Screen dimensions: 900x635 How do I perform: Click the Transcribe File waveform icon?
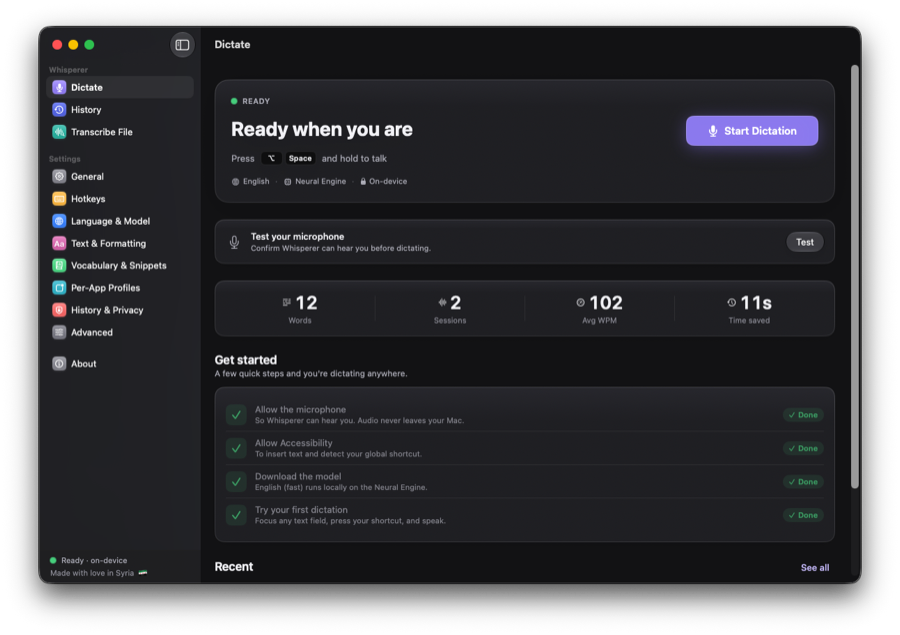point(59,132)
